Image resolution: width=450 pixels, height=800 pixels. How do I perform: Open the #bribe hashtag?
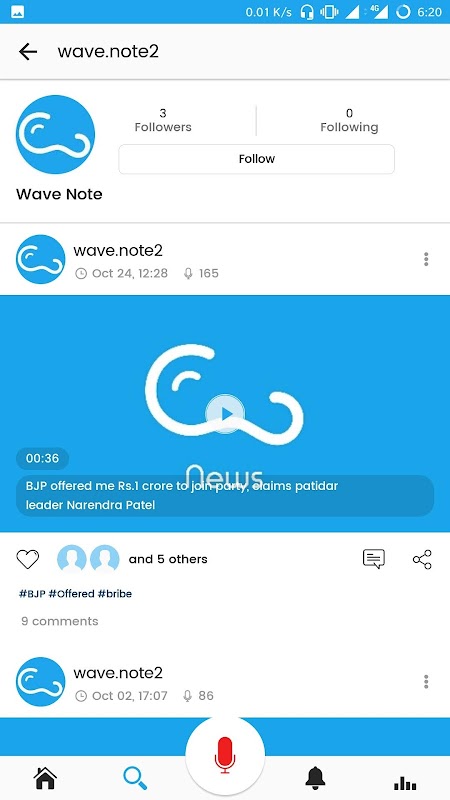(115, 594)
